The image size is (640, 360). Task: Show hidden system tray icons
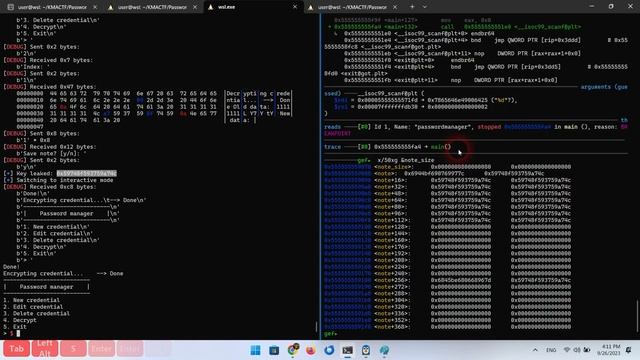pos(535,350)
